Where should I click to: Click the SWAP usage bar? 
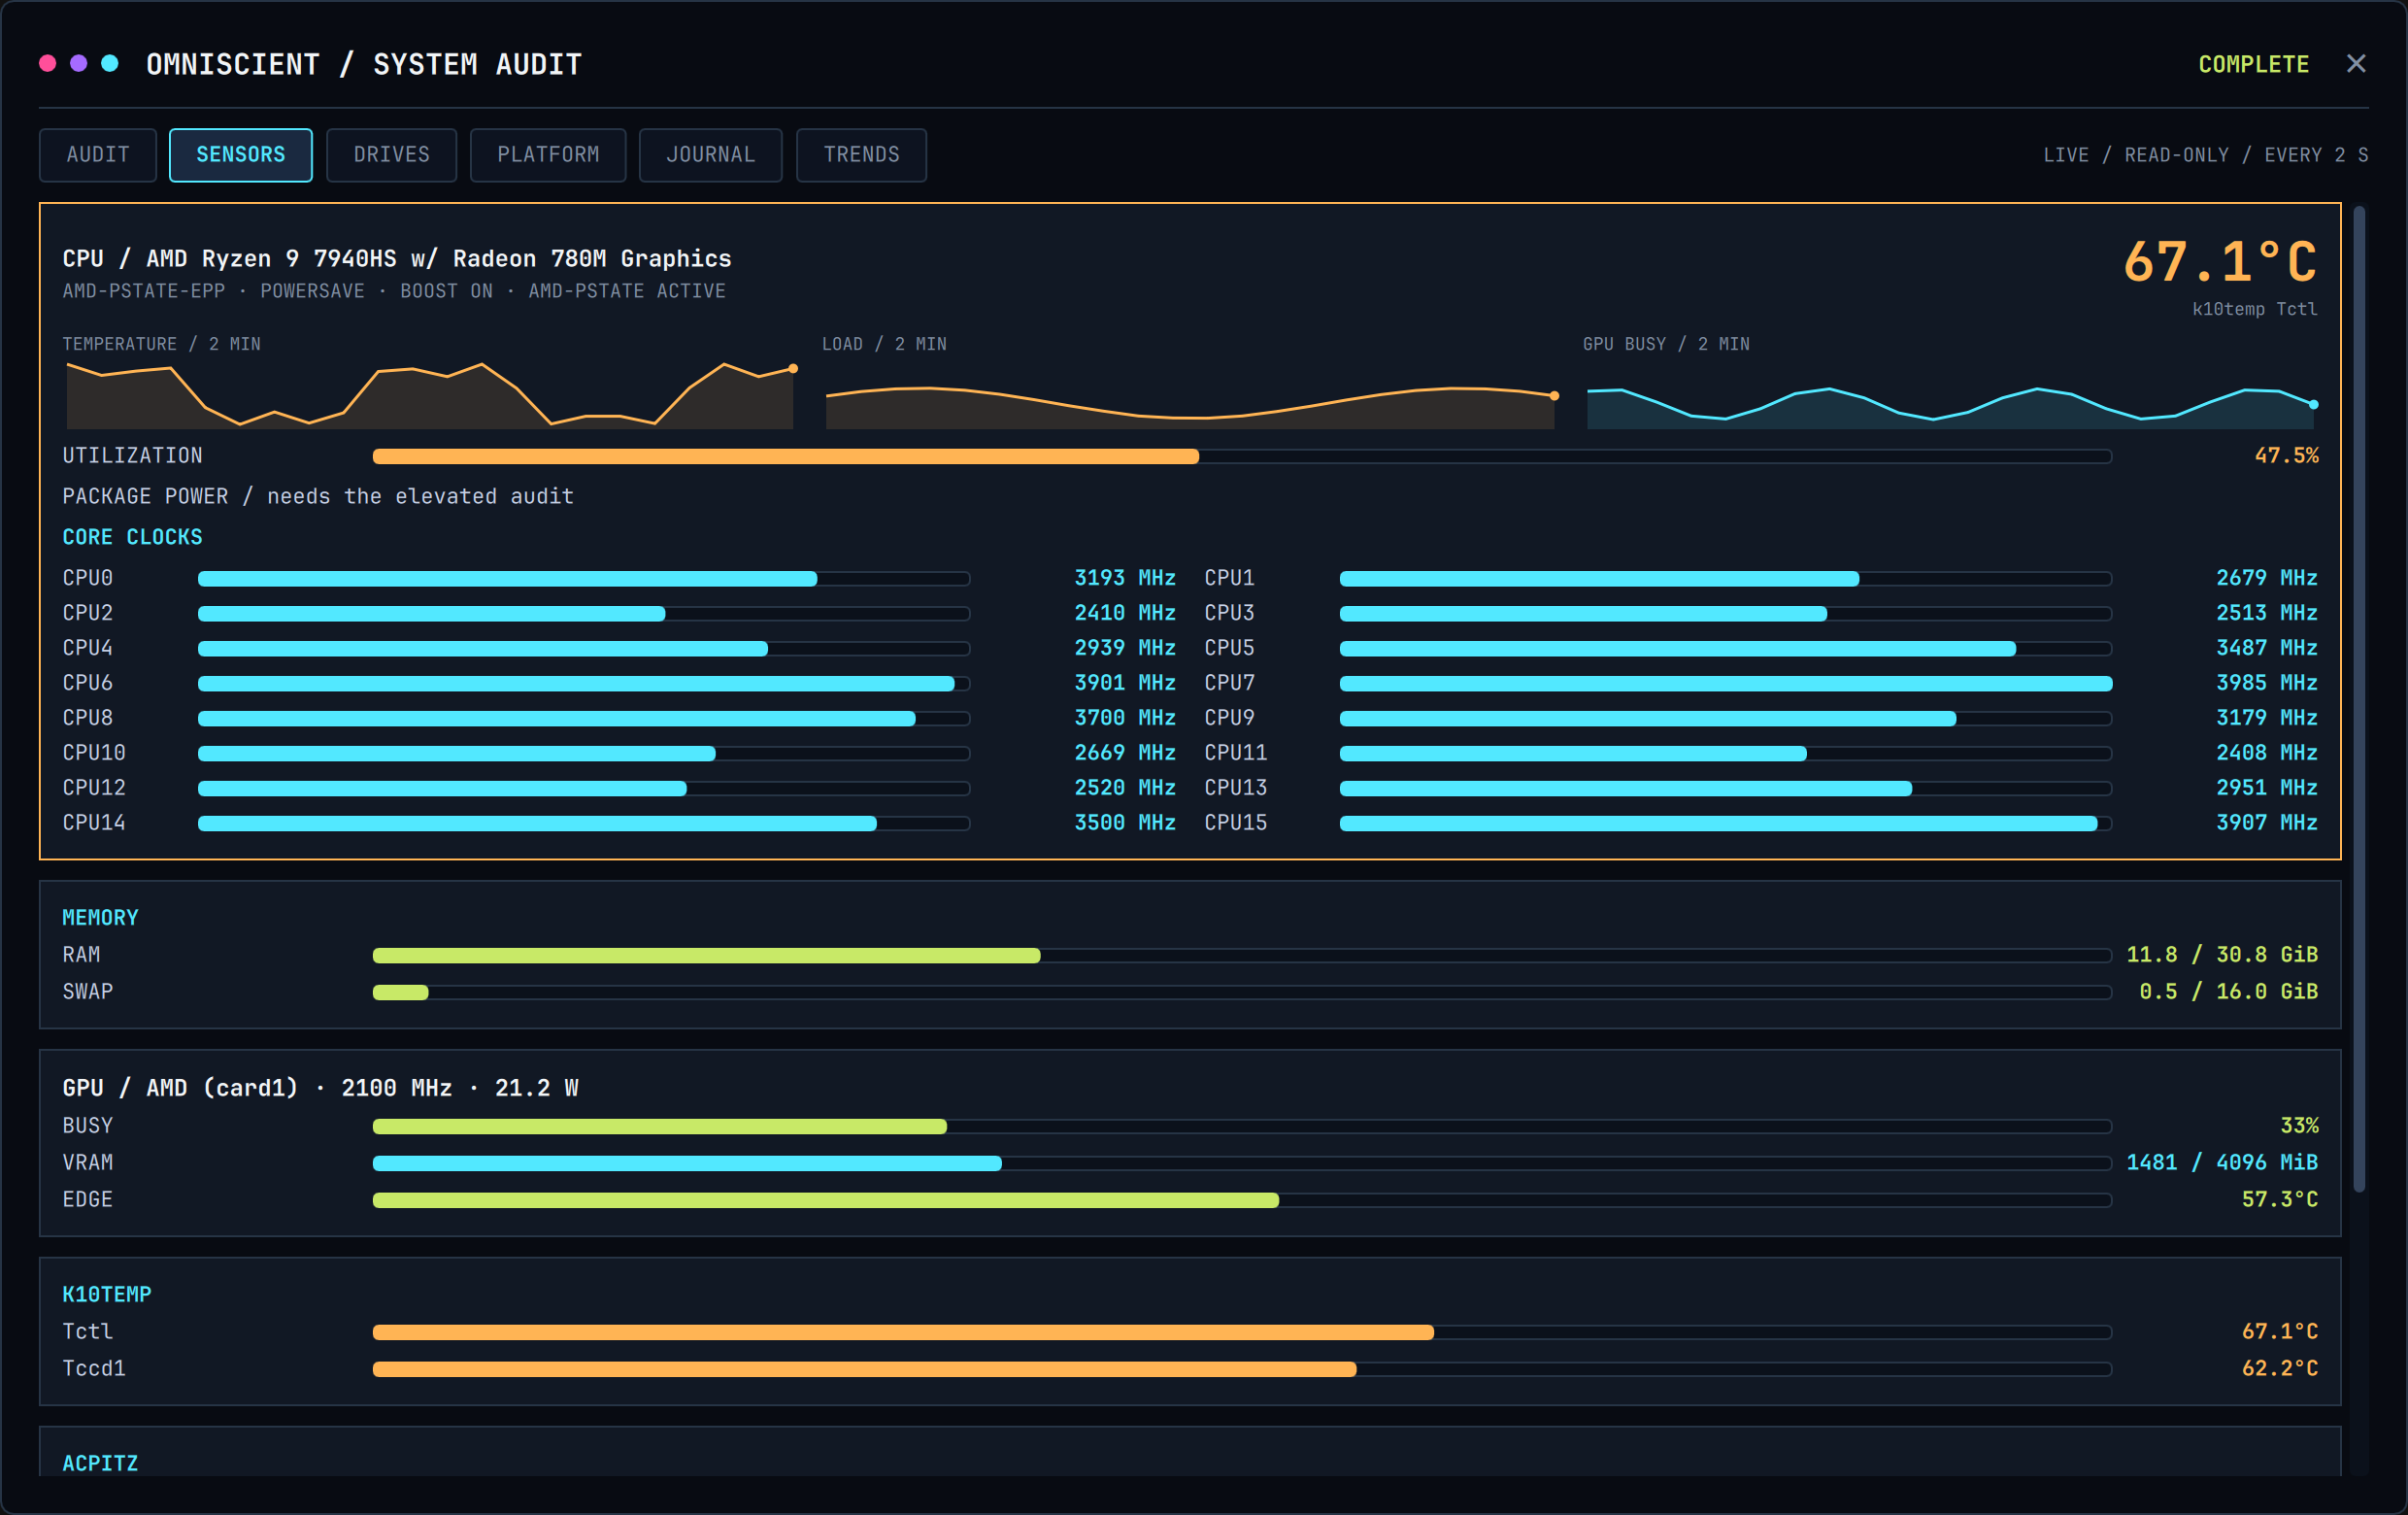(1242, 993)
